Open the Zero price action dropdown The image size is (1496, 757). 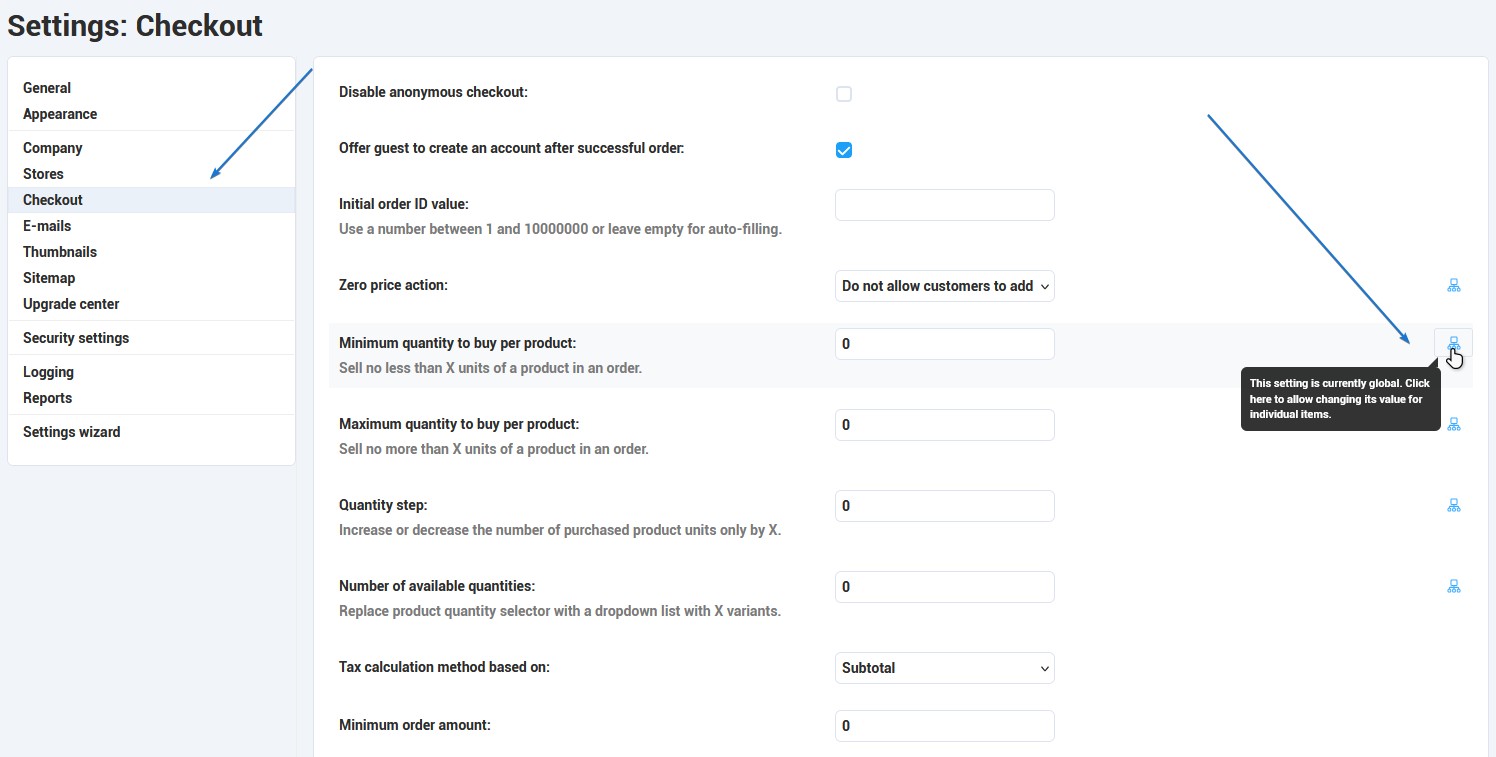click(945, 286)
